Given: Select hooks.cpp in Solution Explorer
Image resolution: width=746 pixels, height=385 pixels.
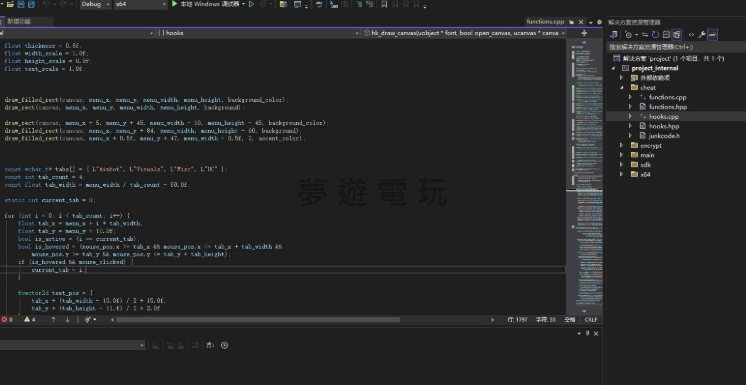Looking at the screenshot, I should (664, 117).
